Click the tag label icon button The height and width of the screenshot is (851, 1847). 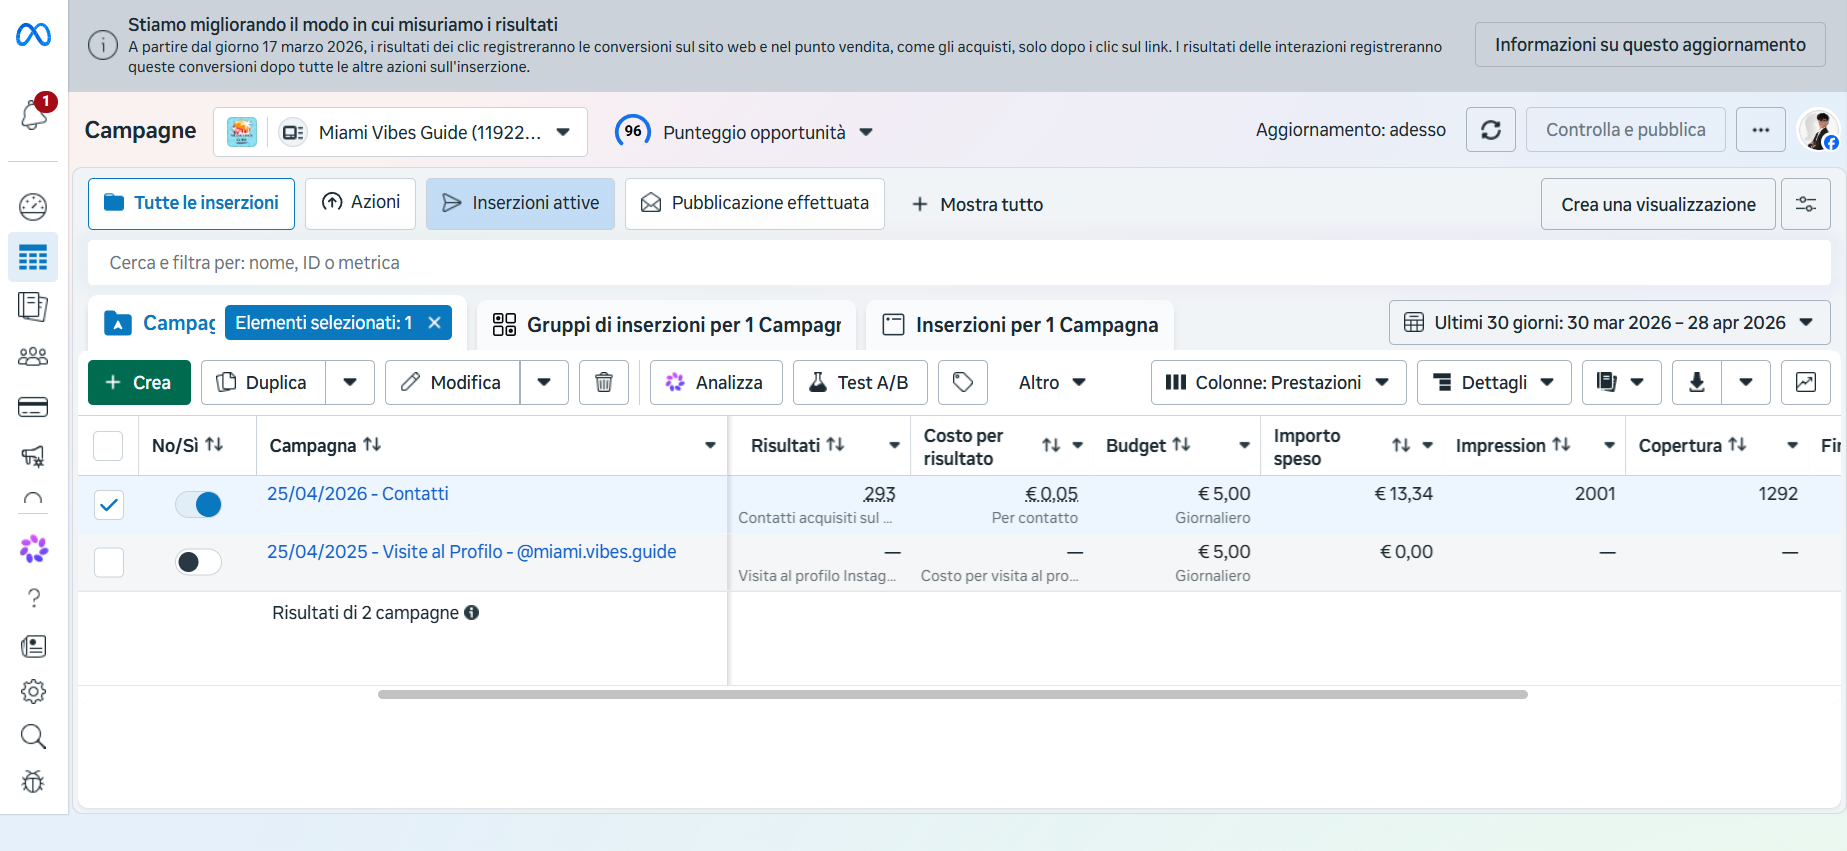click(x=962, y=382)
